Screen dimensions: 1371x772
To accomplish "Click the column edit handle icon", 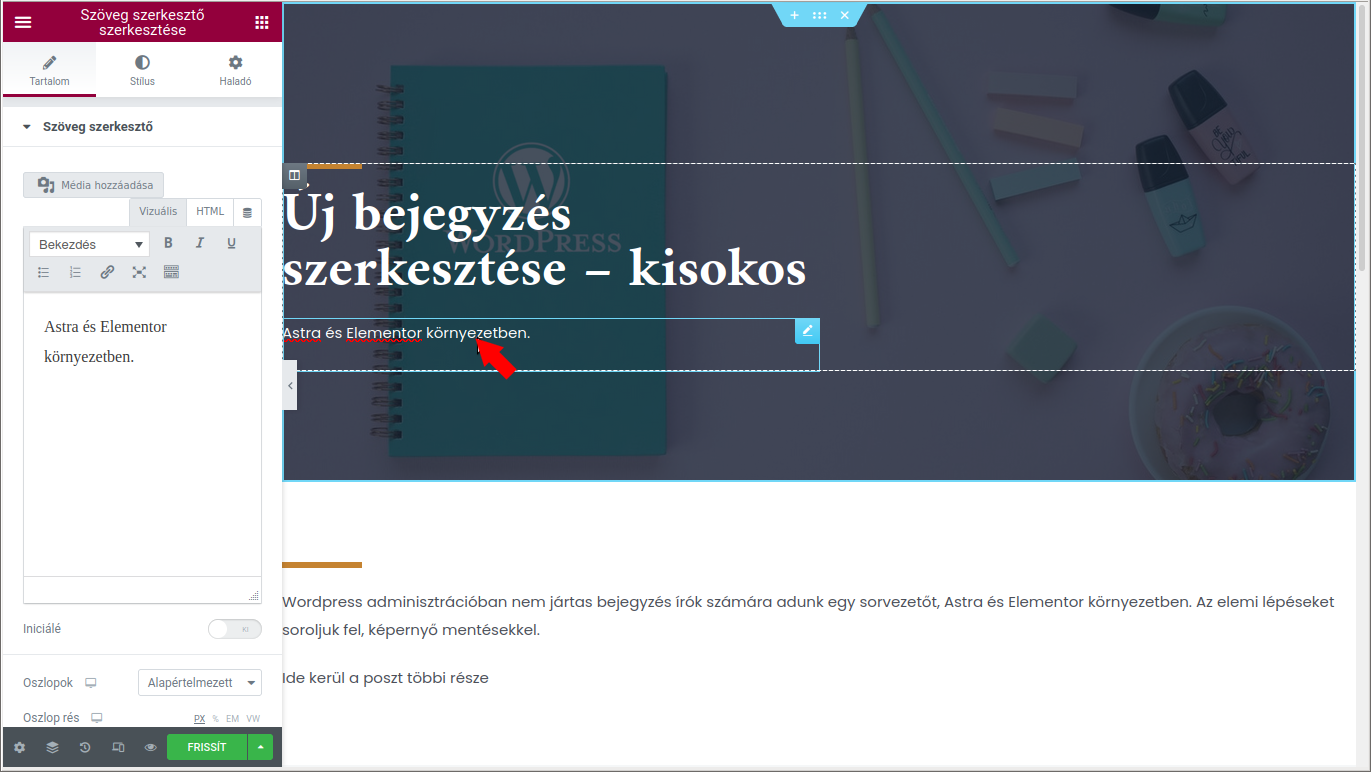I will coord(294,175).
